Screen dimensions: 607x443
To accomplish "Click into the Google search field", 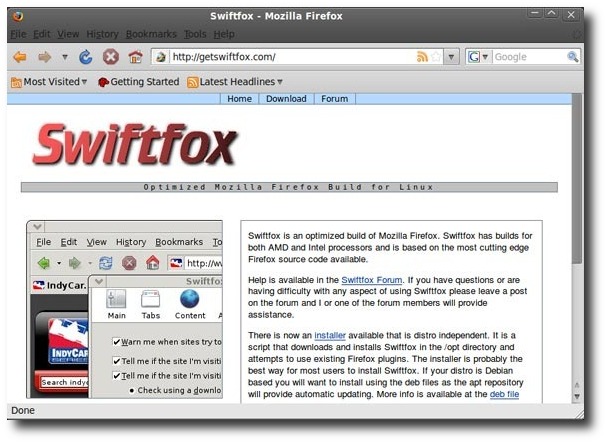I will click(530, 57).
